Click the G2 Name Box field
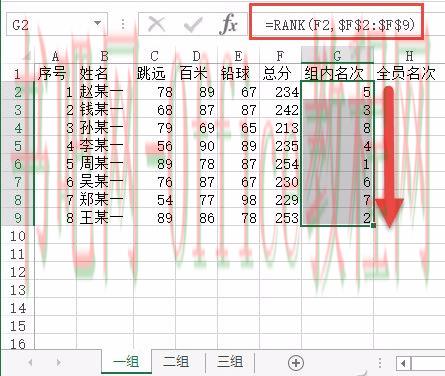The height and width of the screenshot is (376, 445). pos(50,24)
